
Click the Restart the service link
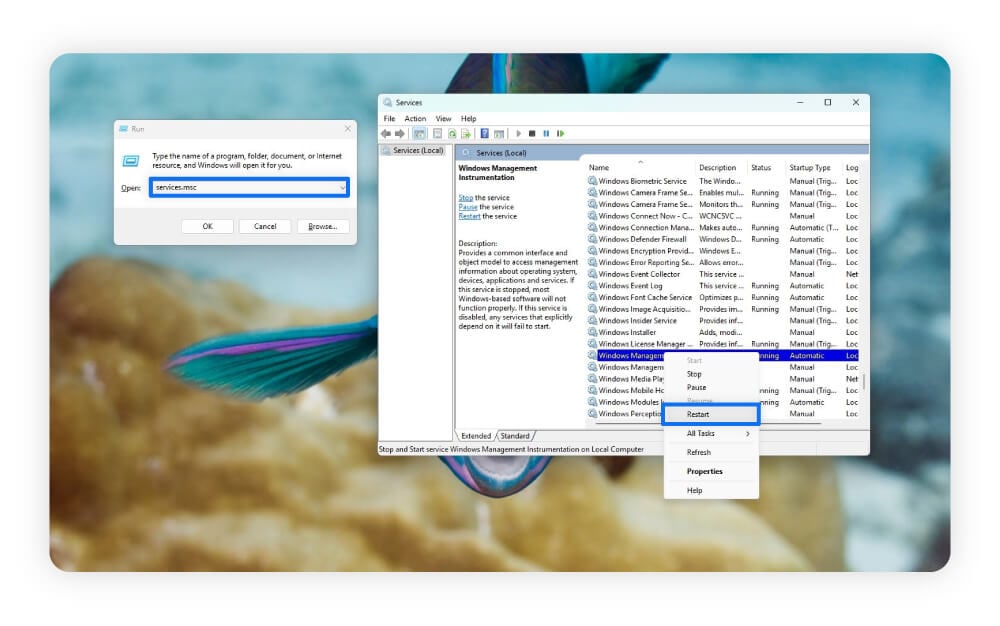tap(469, 217)
